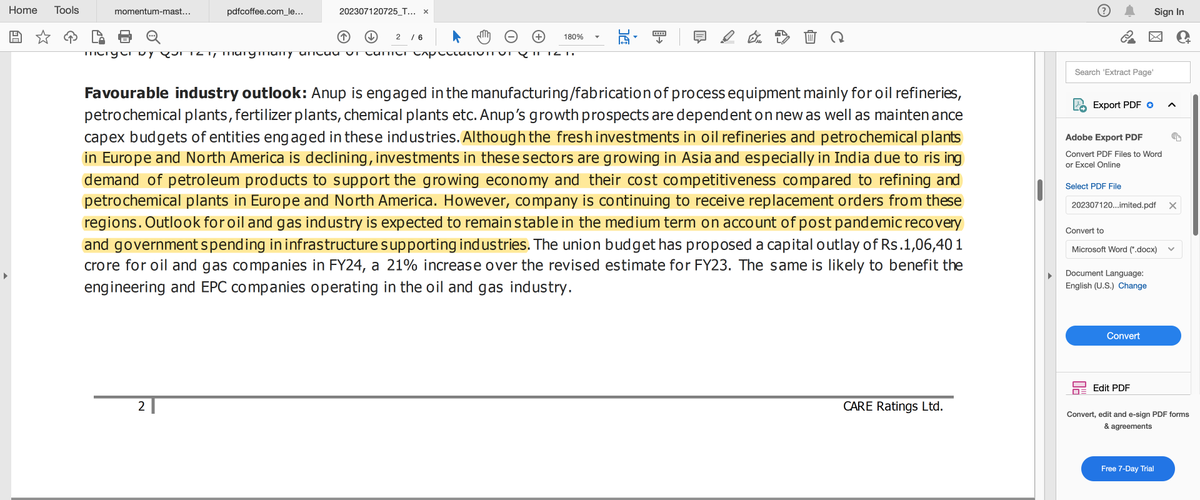Screen dimensions: 1200x500
Task: Zoom out with the minus icon
Action: click(510, 37)
